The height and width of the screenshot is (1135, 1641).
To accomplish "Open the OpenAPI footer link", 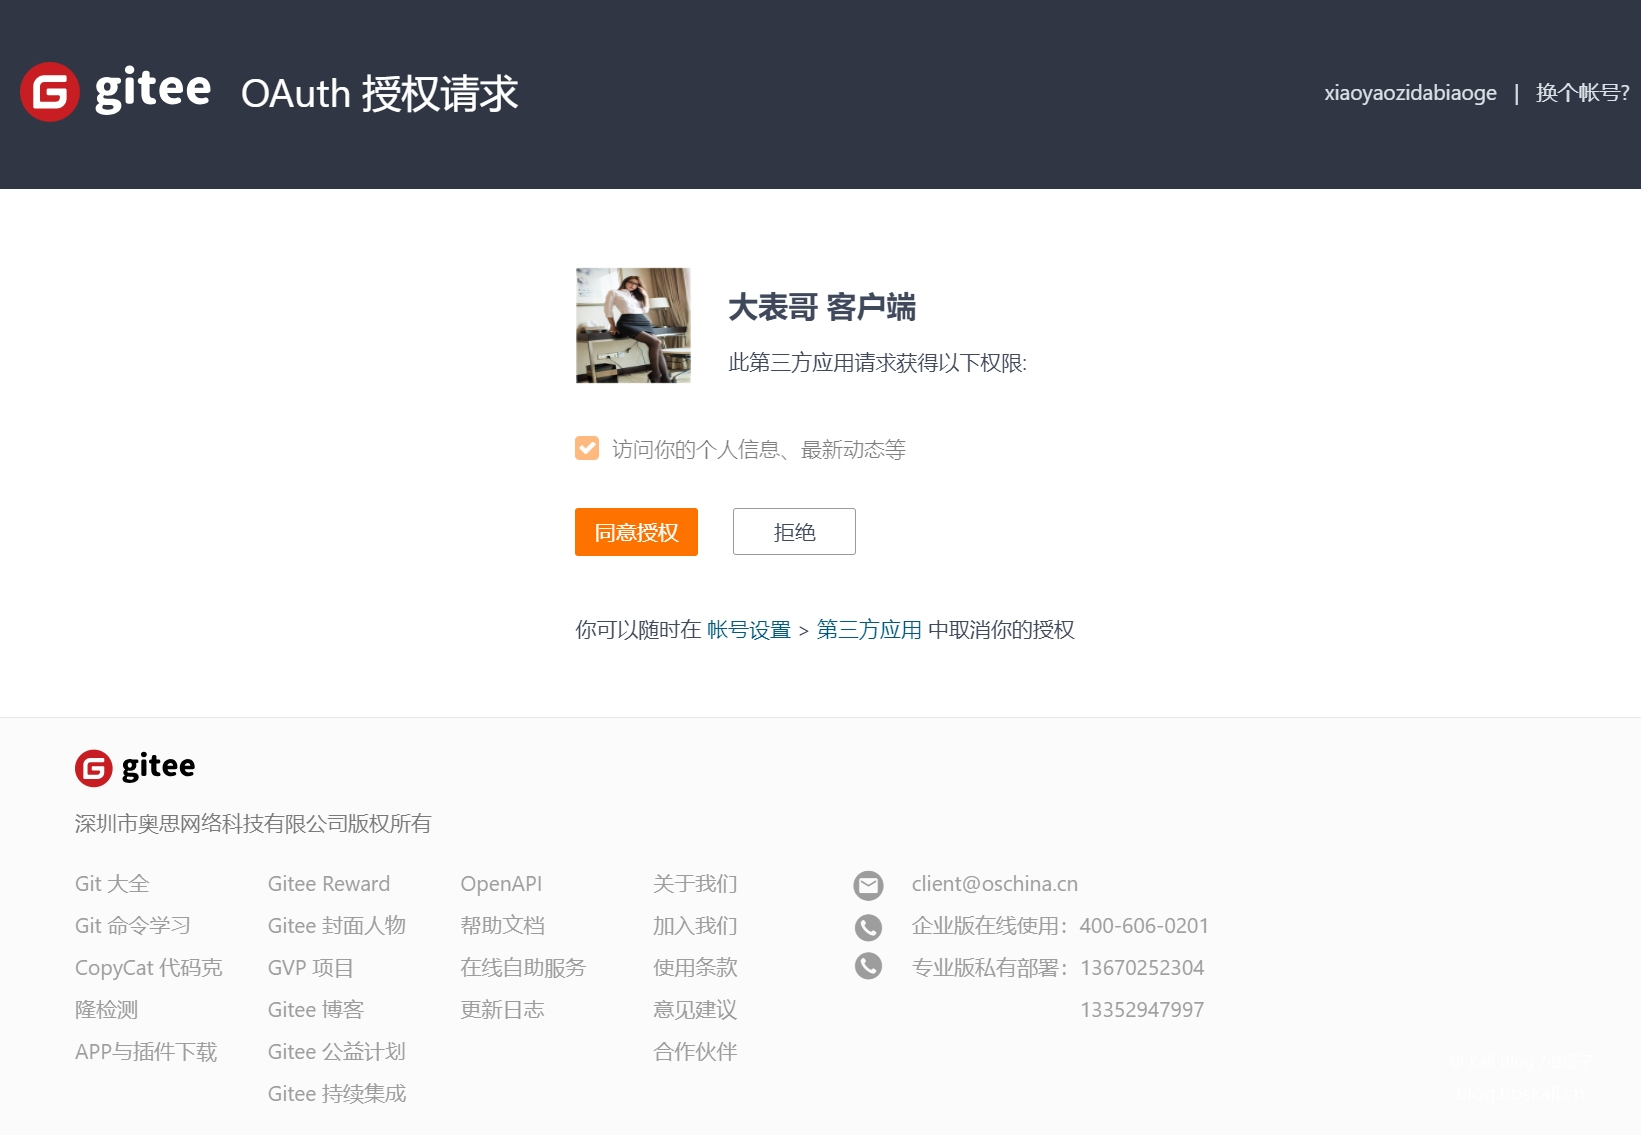I will click(x=501, y=884).
